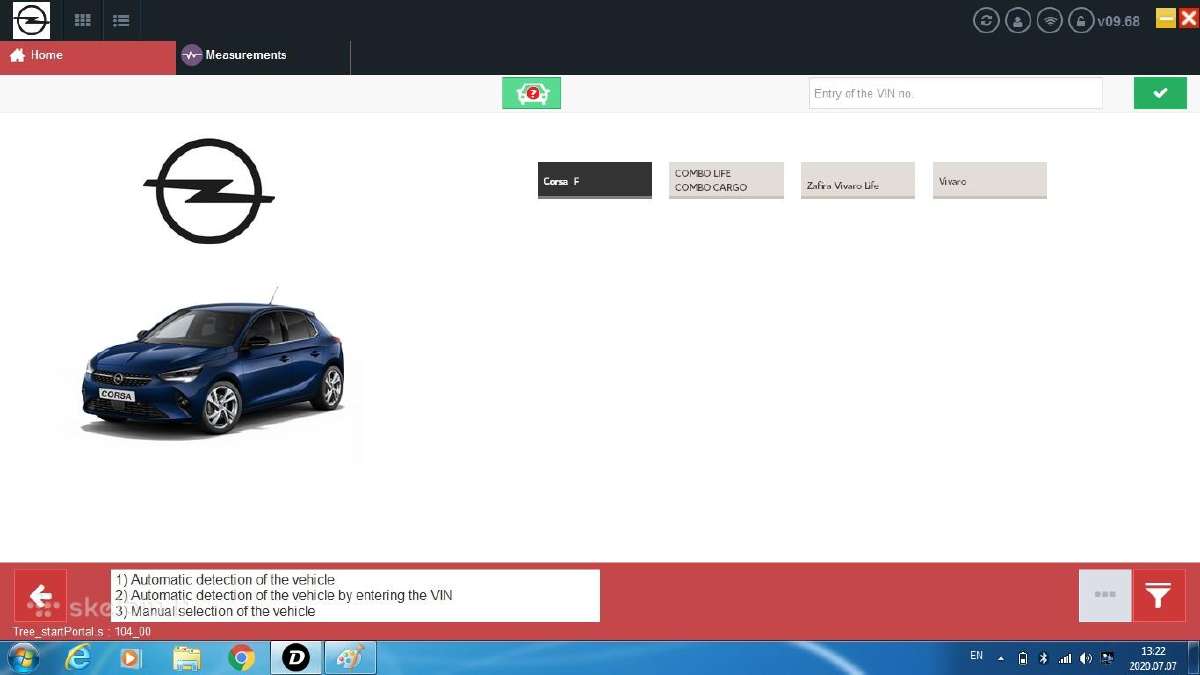Screen dimensions: 1200x675
Task: Select COMBO LIFE / COMBO CARGO model
Action: tap(726, 180)
